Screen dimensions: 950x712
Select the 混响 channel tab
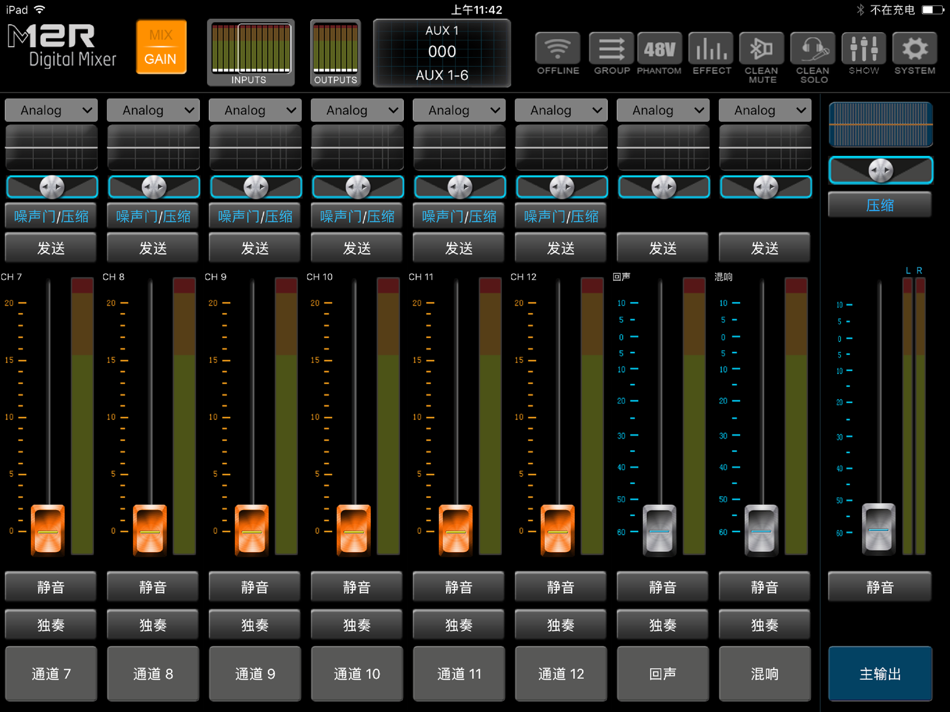tap(765, 674)
